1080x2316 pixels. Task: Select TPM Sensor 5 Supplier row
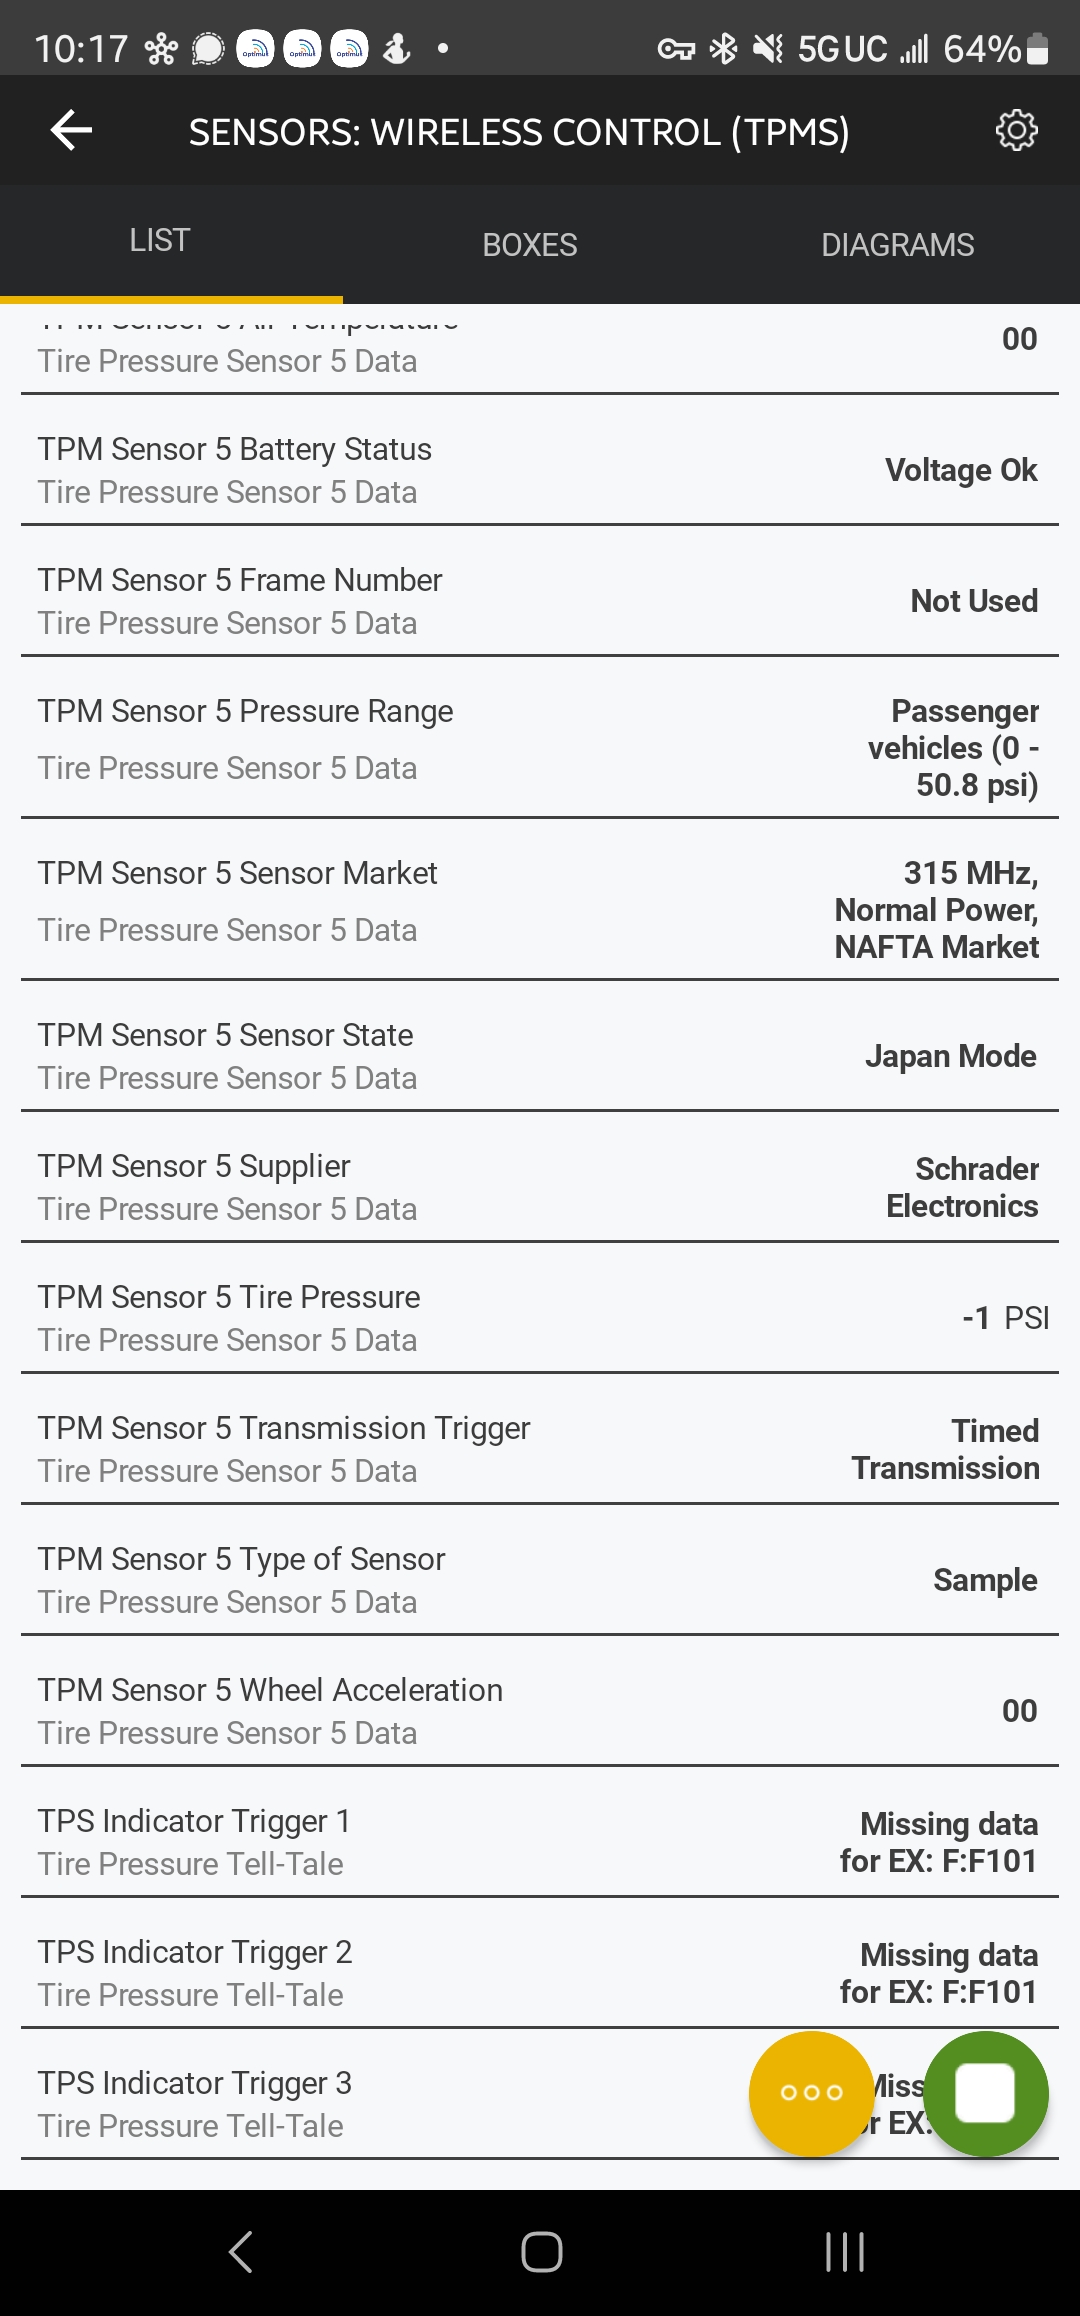540,1187
